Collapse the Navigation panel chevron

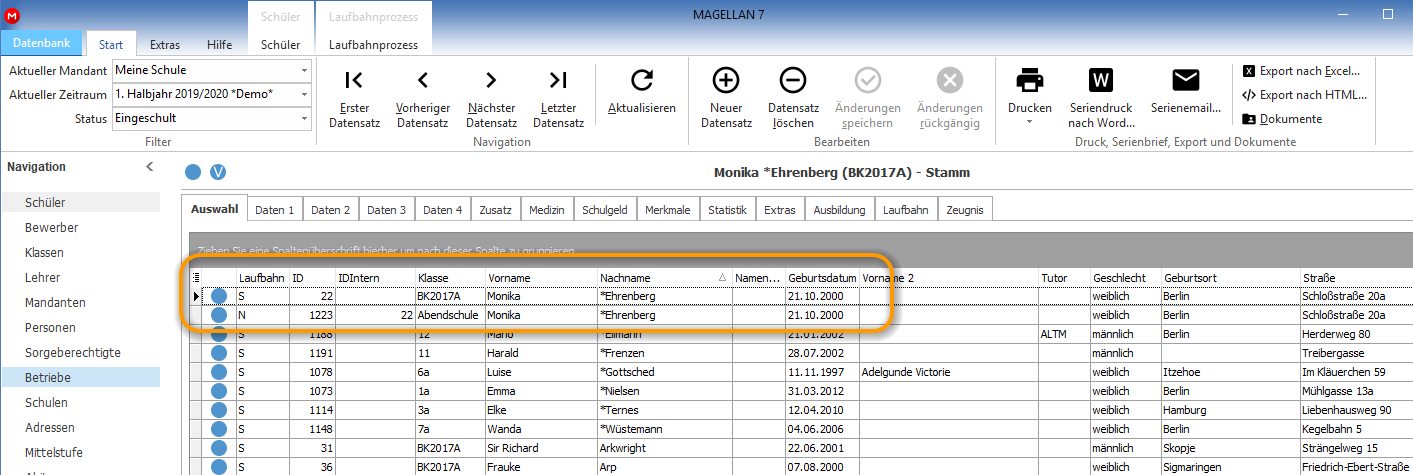click(150, 167)
